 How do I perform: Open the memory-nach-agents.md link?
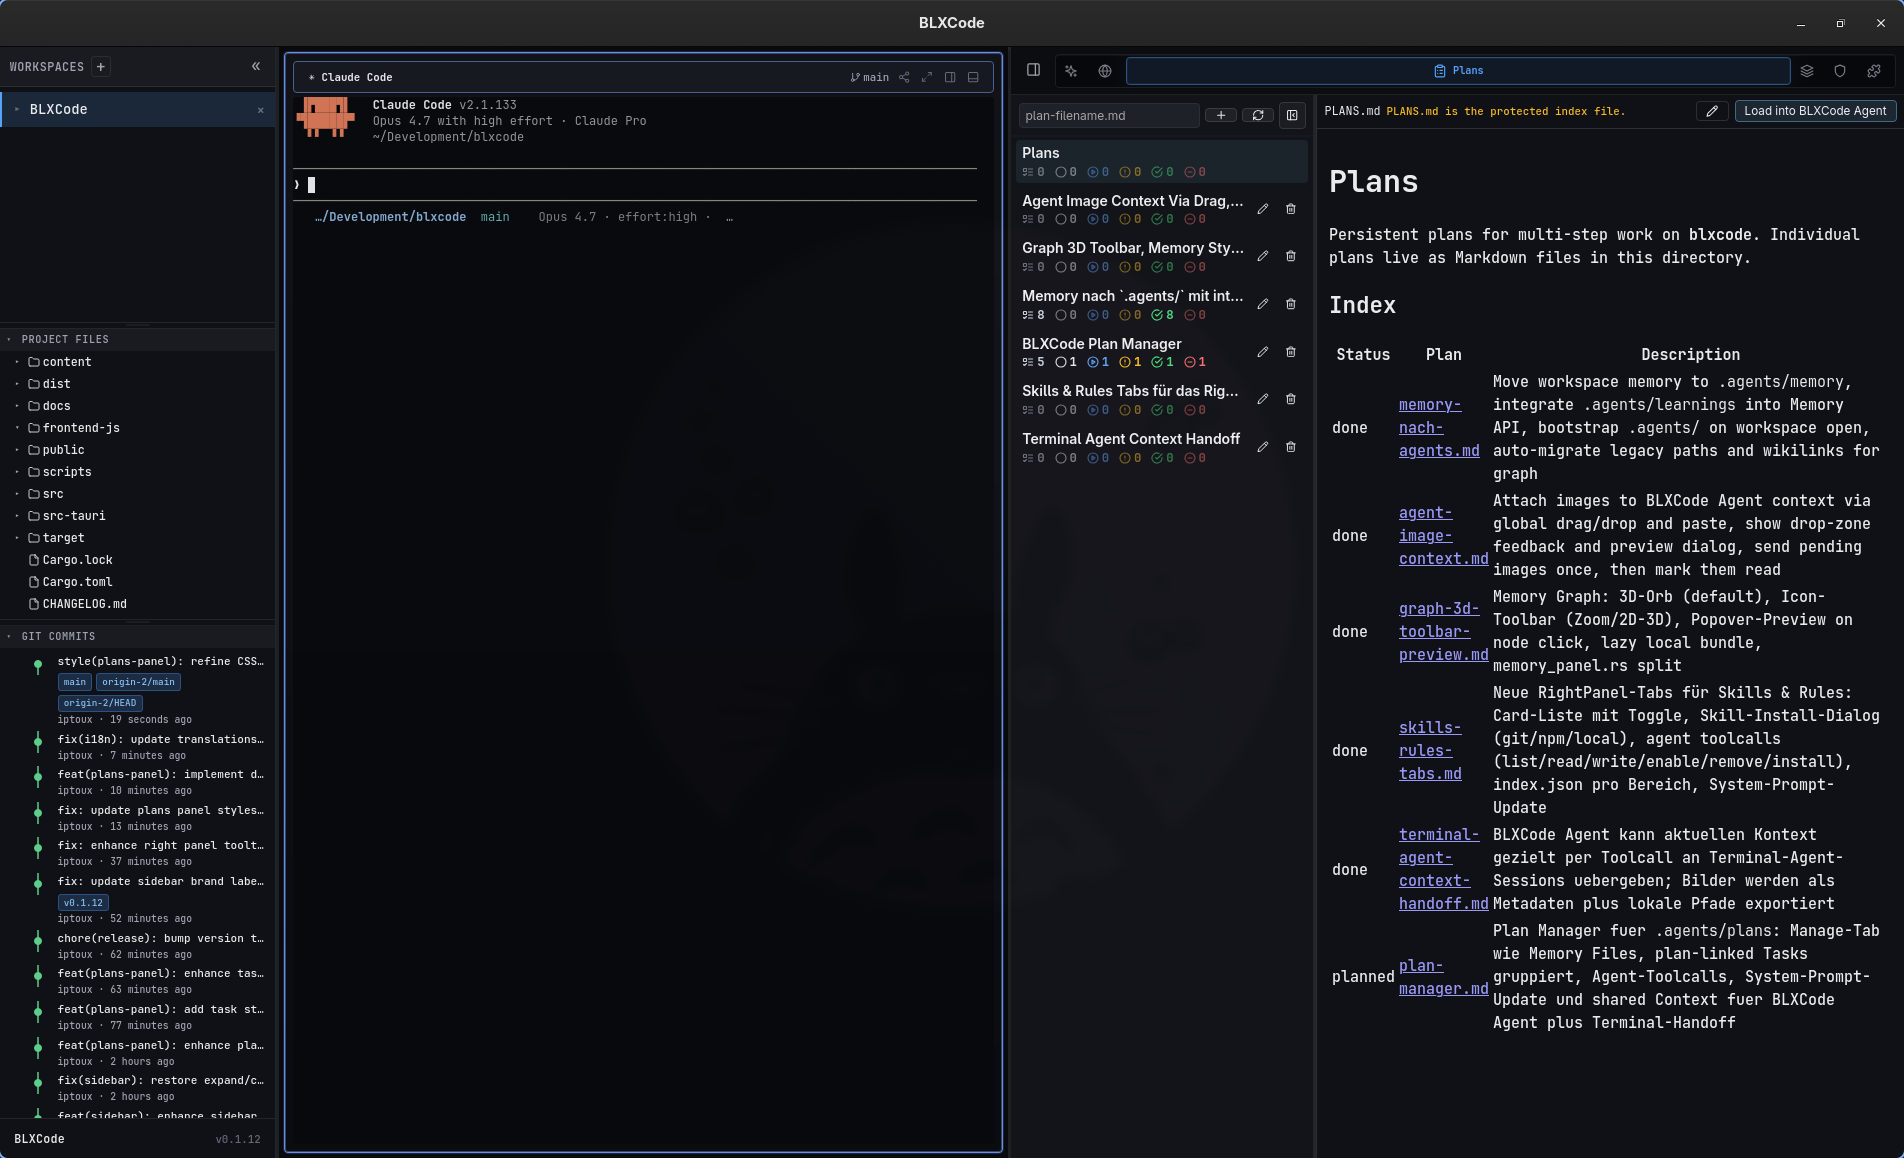pos(1439,428)
